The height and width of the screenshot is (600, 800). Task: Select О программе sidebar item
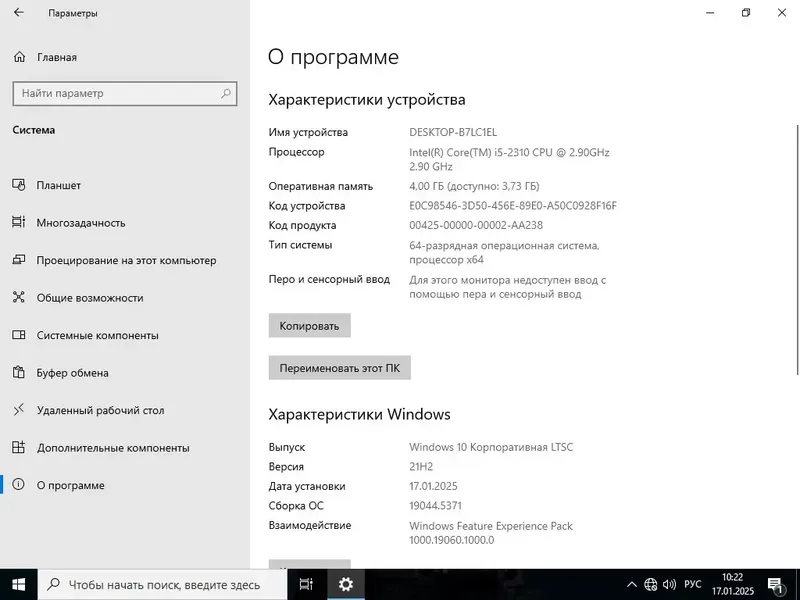[125, 485]
